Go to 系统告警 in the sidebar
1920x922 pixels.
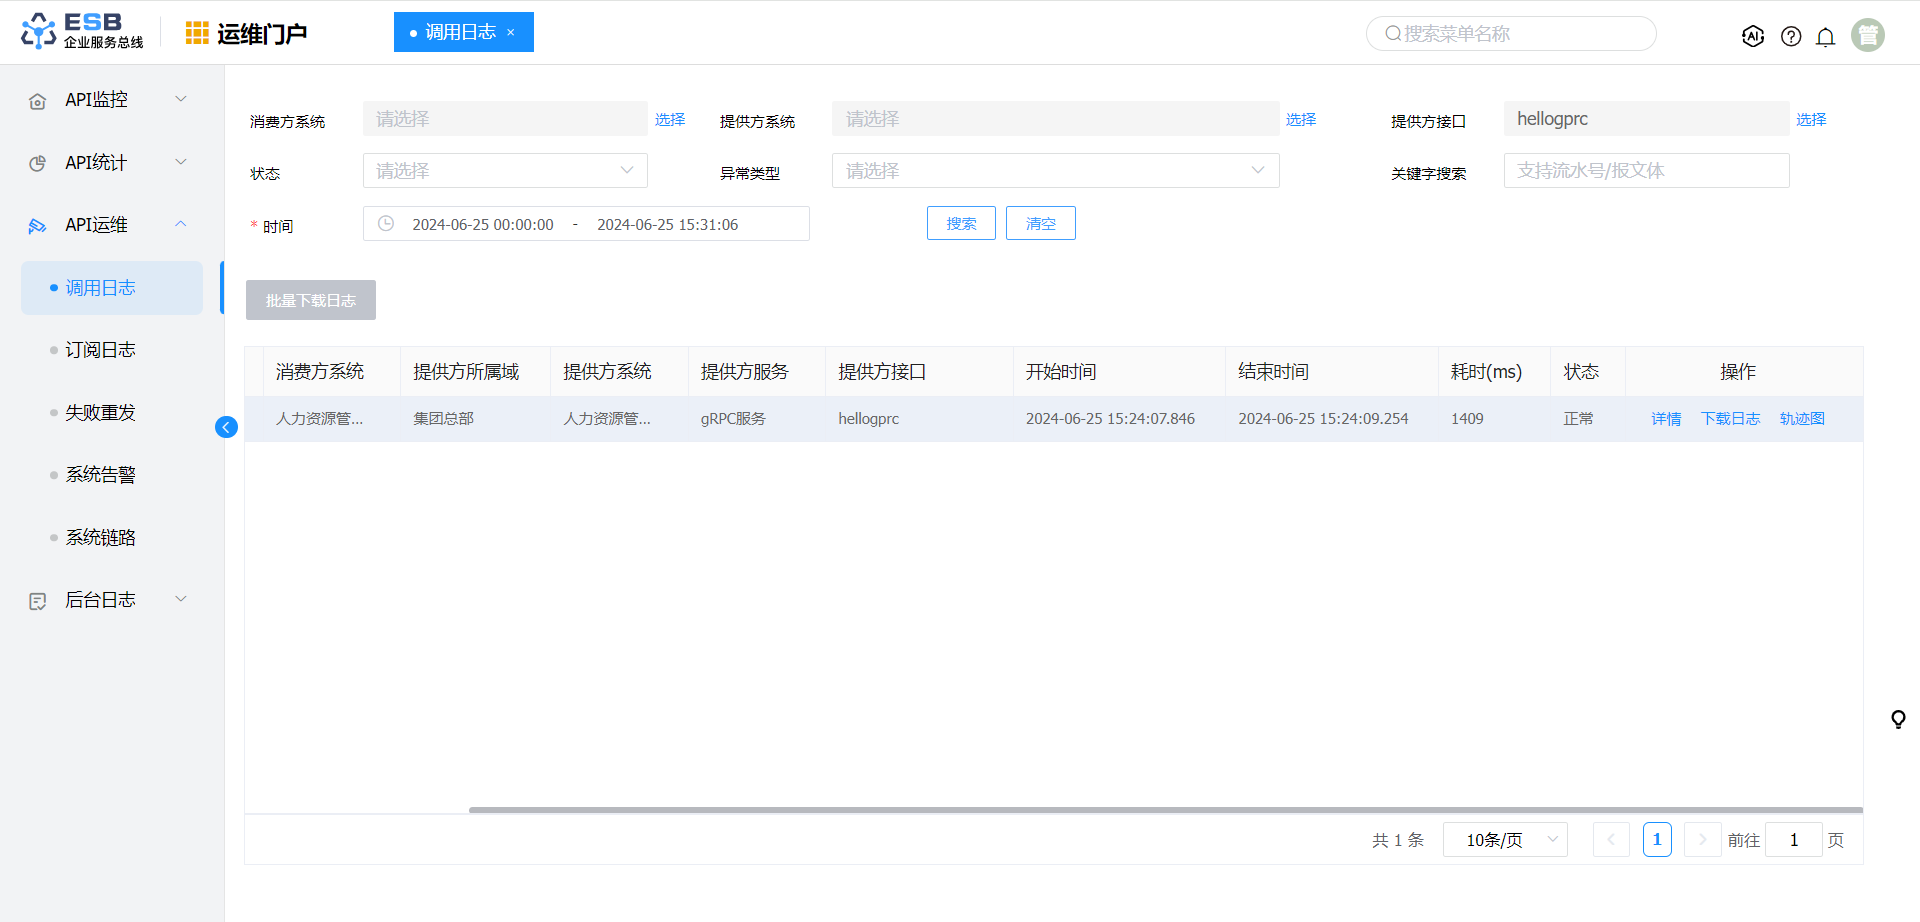coord(100,475)
